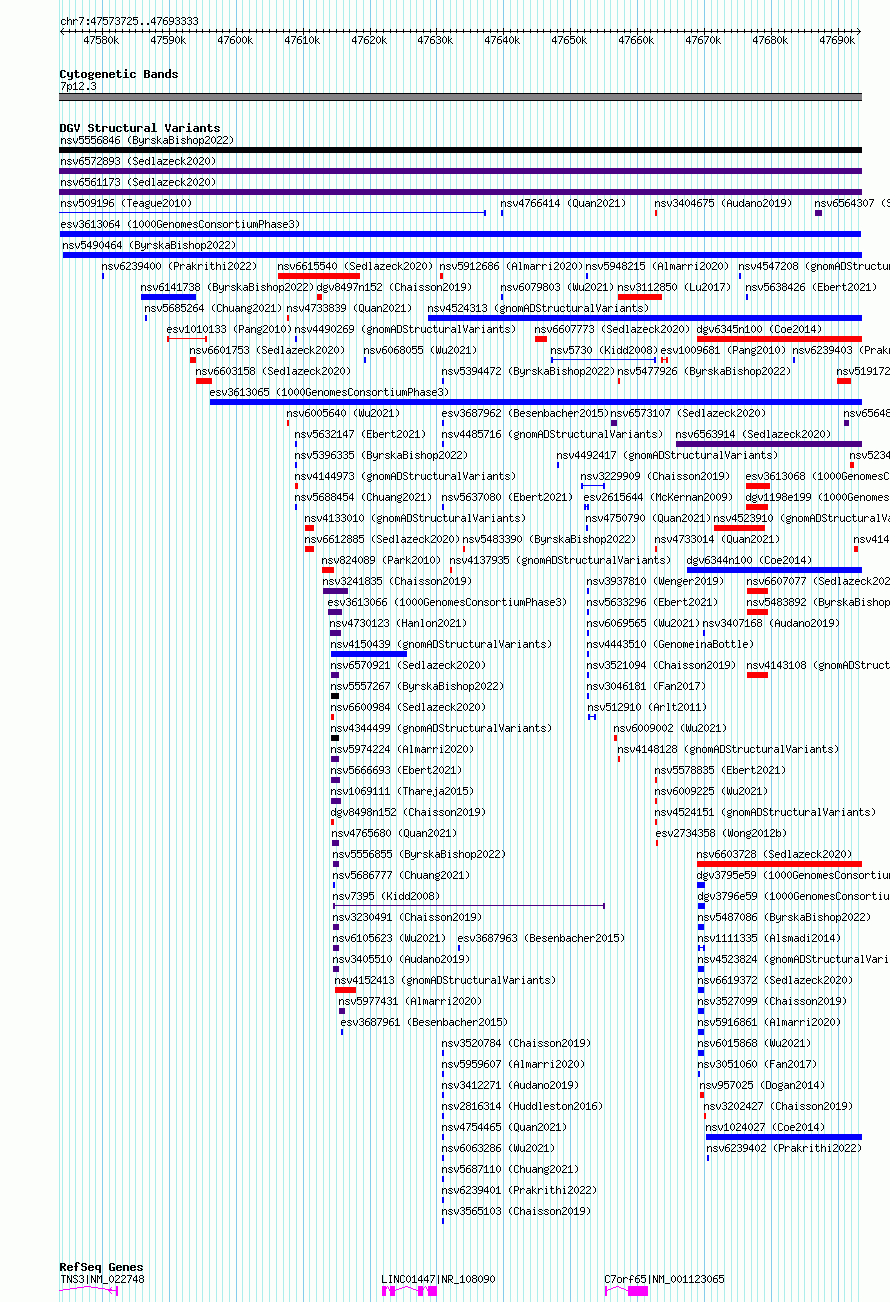Image resolution: width=890 pixels, height=1302 pixels.
Task: Click the RefSeq Genes track title
Action: 101,1268
